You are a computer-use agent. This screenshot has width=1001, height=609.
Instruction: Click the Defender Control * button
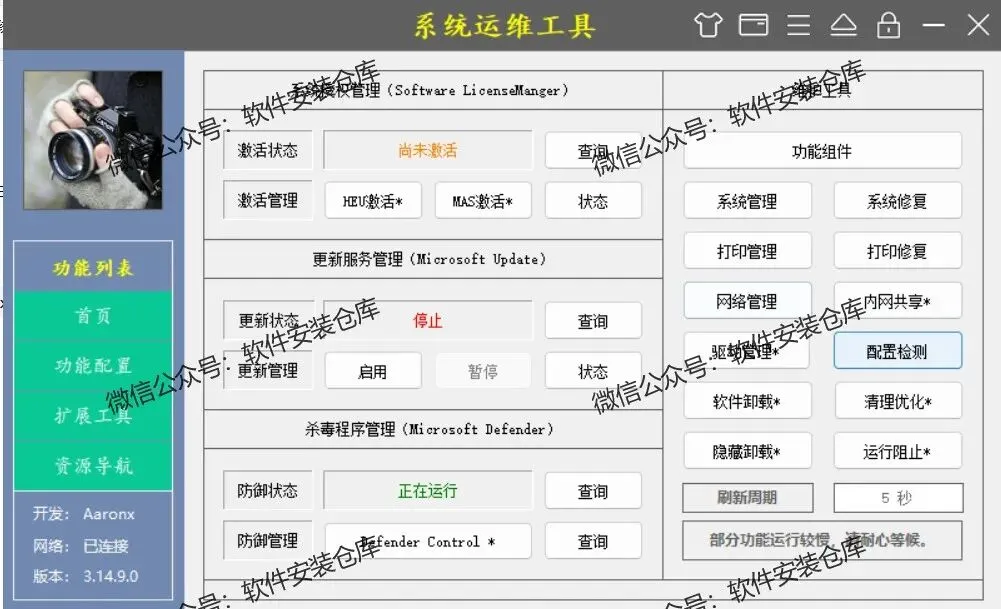click(428, 541)
